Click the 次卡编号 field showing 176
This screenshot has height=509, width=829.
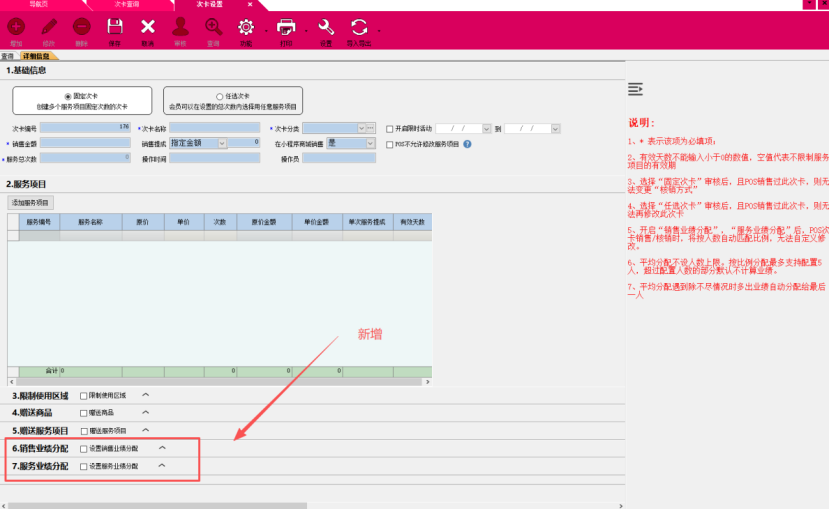tap(85, 127)
